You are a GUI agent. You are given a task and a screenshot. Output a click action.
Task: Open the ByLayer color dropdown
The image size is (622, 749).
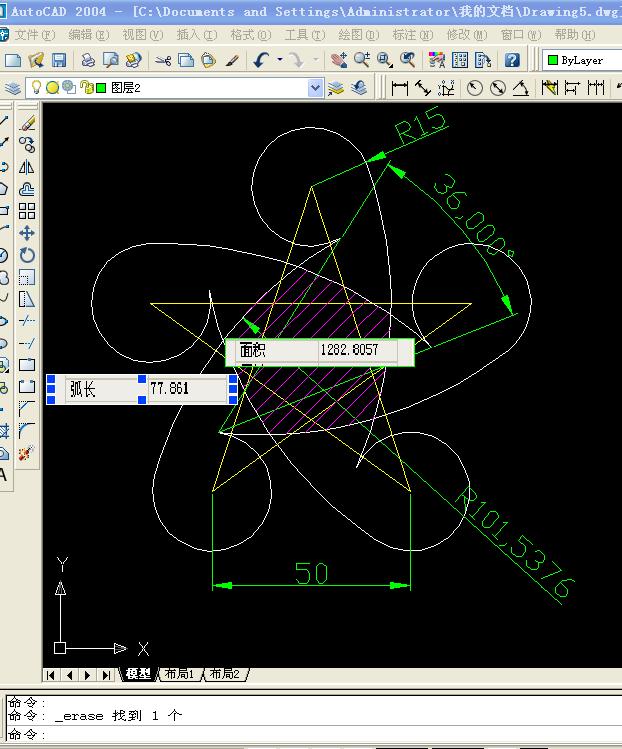[x=582, y=60]
